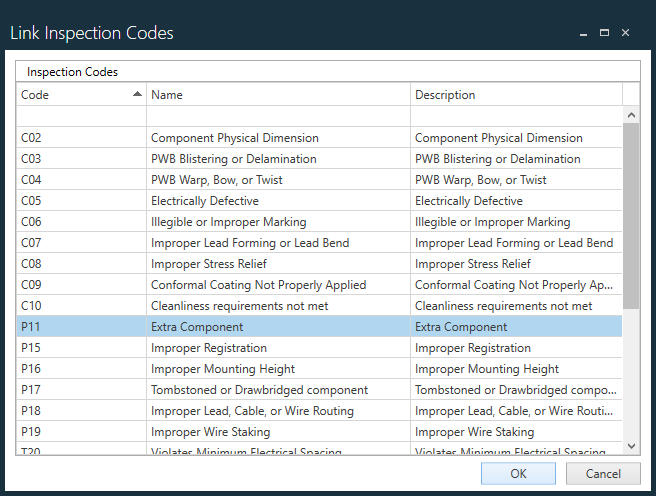Sort by the Description column header
The height and width of the screenshot is (496, 656).
click(x=515, y=95)
